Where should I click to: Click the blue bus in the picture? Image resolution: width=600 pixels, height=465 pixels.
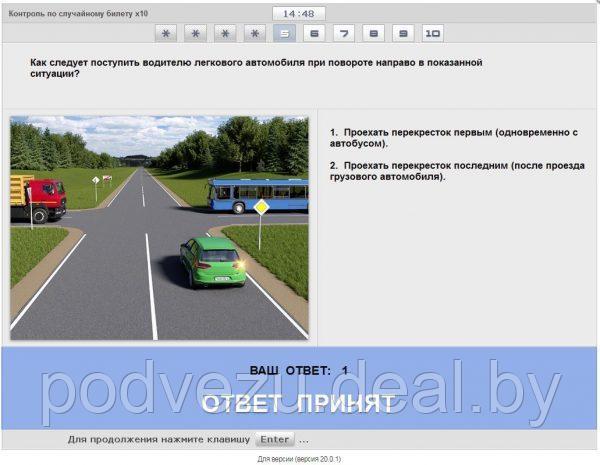point(257,193)
